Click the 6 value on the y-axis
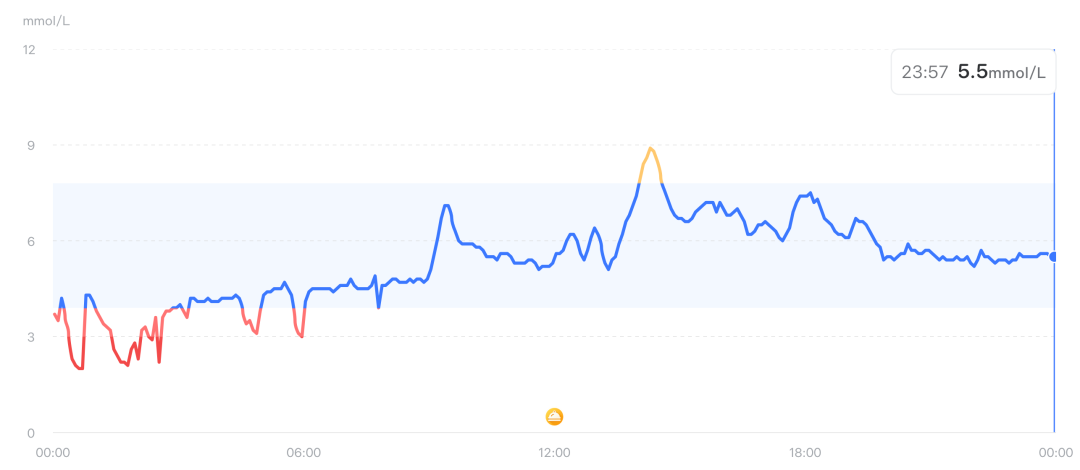 point(32,241)
